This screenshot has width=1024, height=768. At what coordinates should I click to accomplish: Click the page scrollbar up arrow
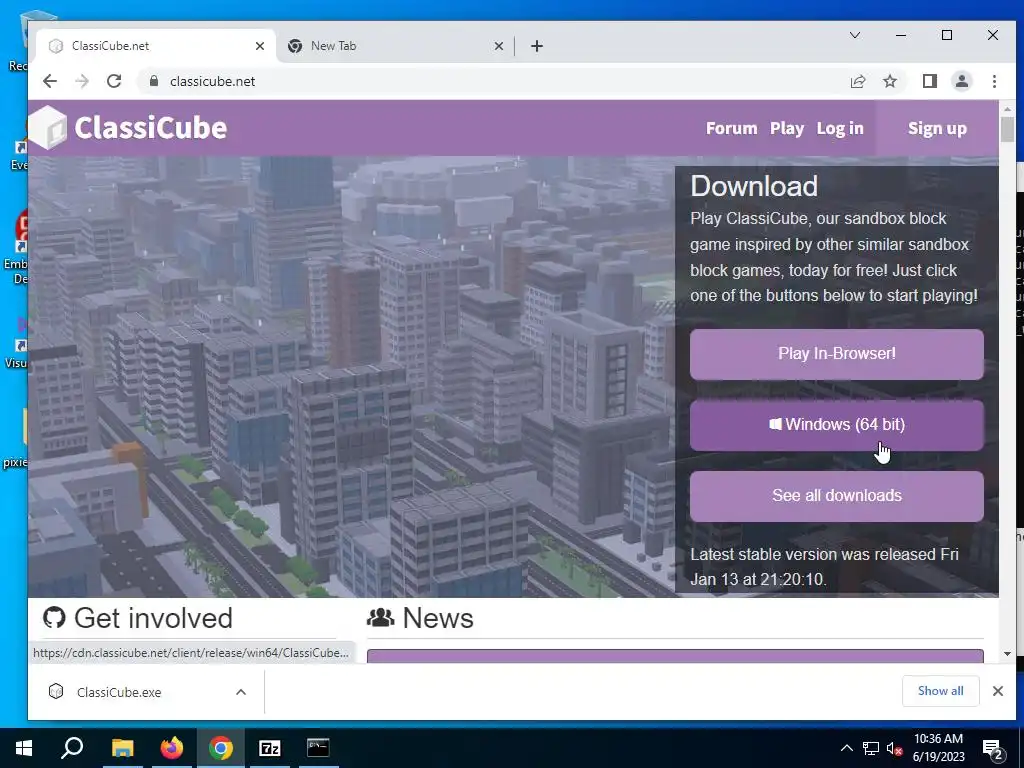pos(1007,108)
